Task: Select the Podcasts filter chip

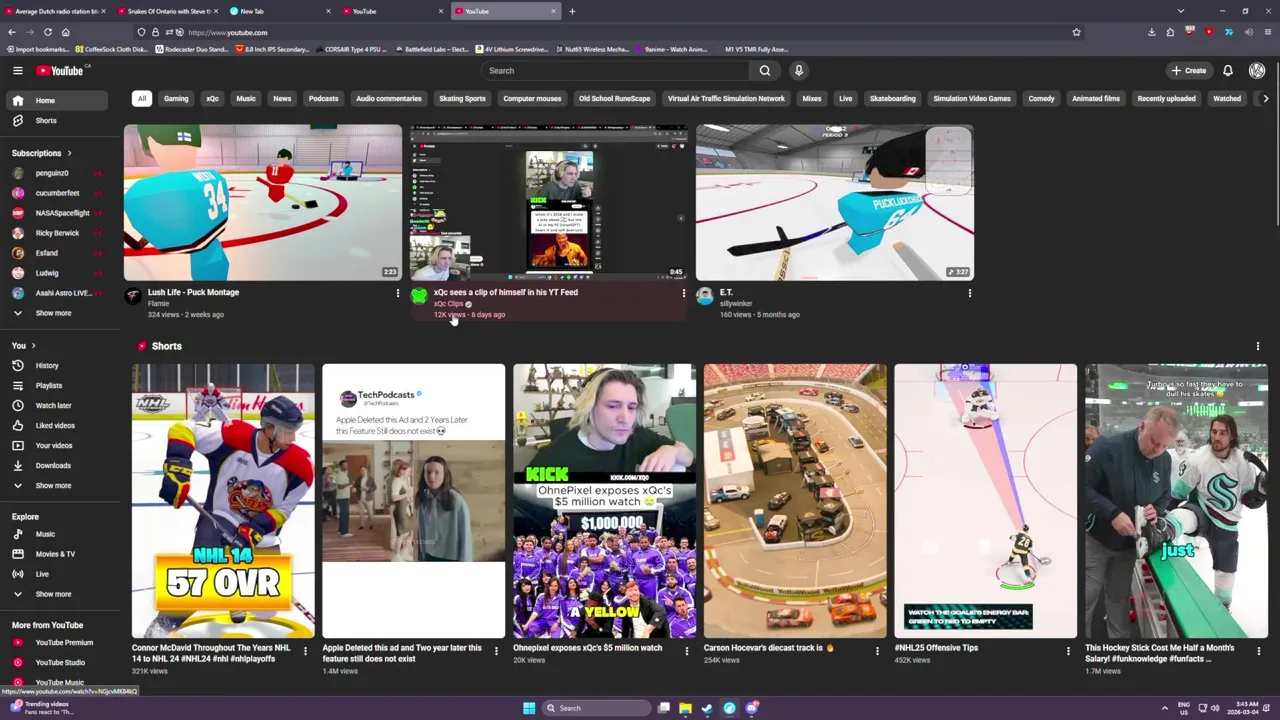Action: coord(323,99)
